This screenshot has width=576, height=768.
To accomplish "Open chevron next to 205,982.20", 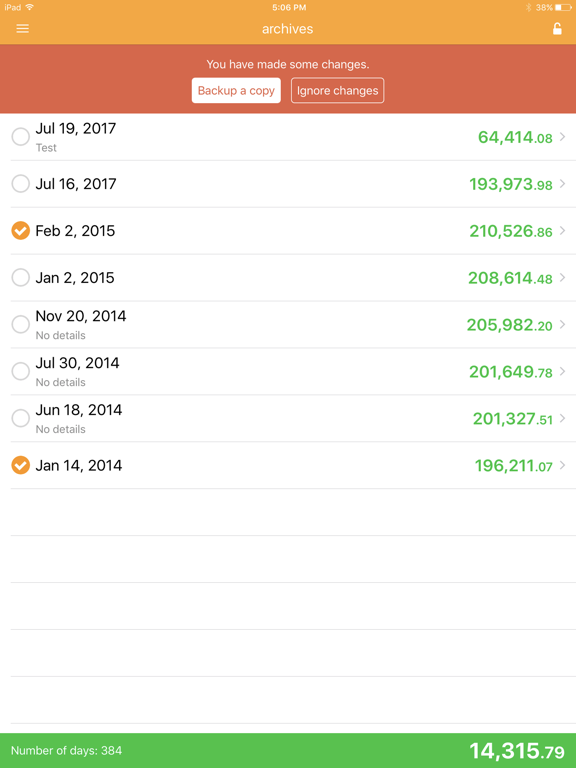I will pos(562,324).
